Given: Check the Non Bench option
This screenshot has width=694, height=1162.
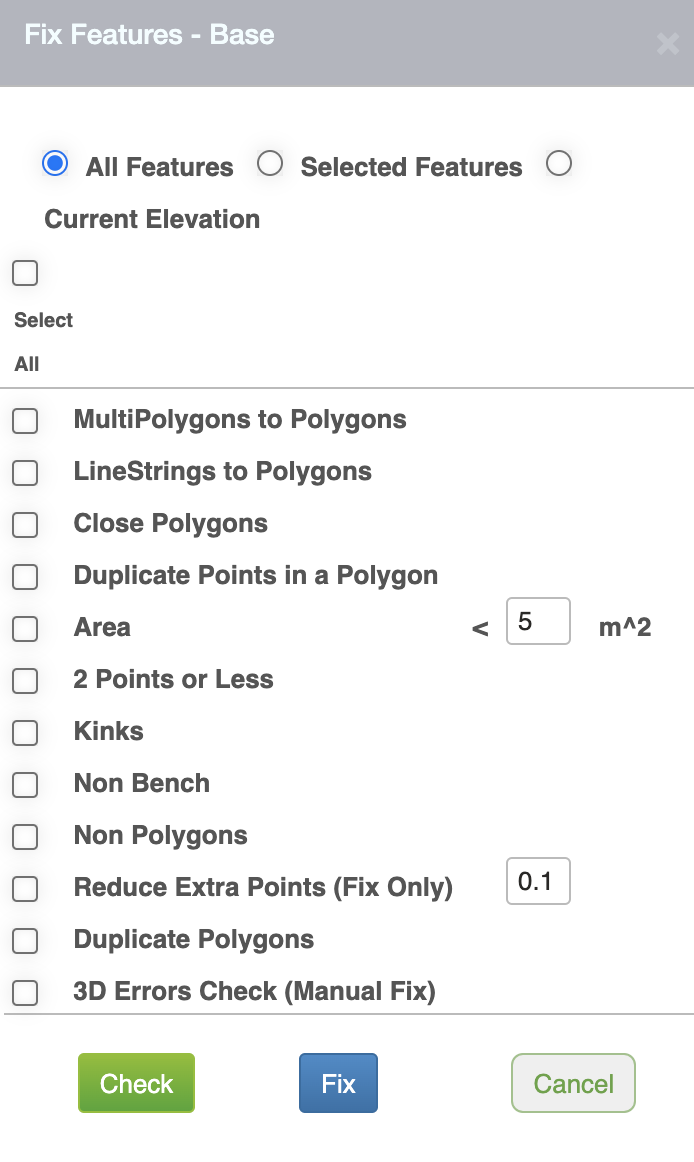Looking at the screenshot, I should click(x=25, y=784).
